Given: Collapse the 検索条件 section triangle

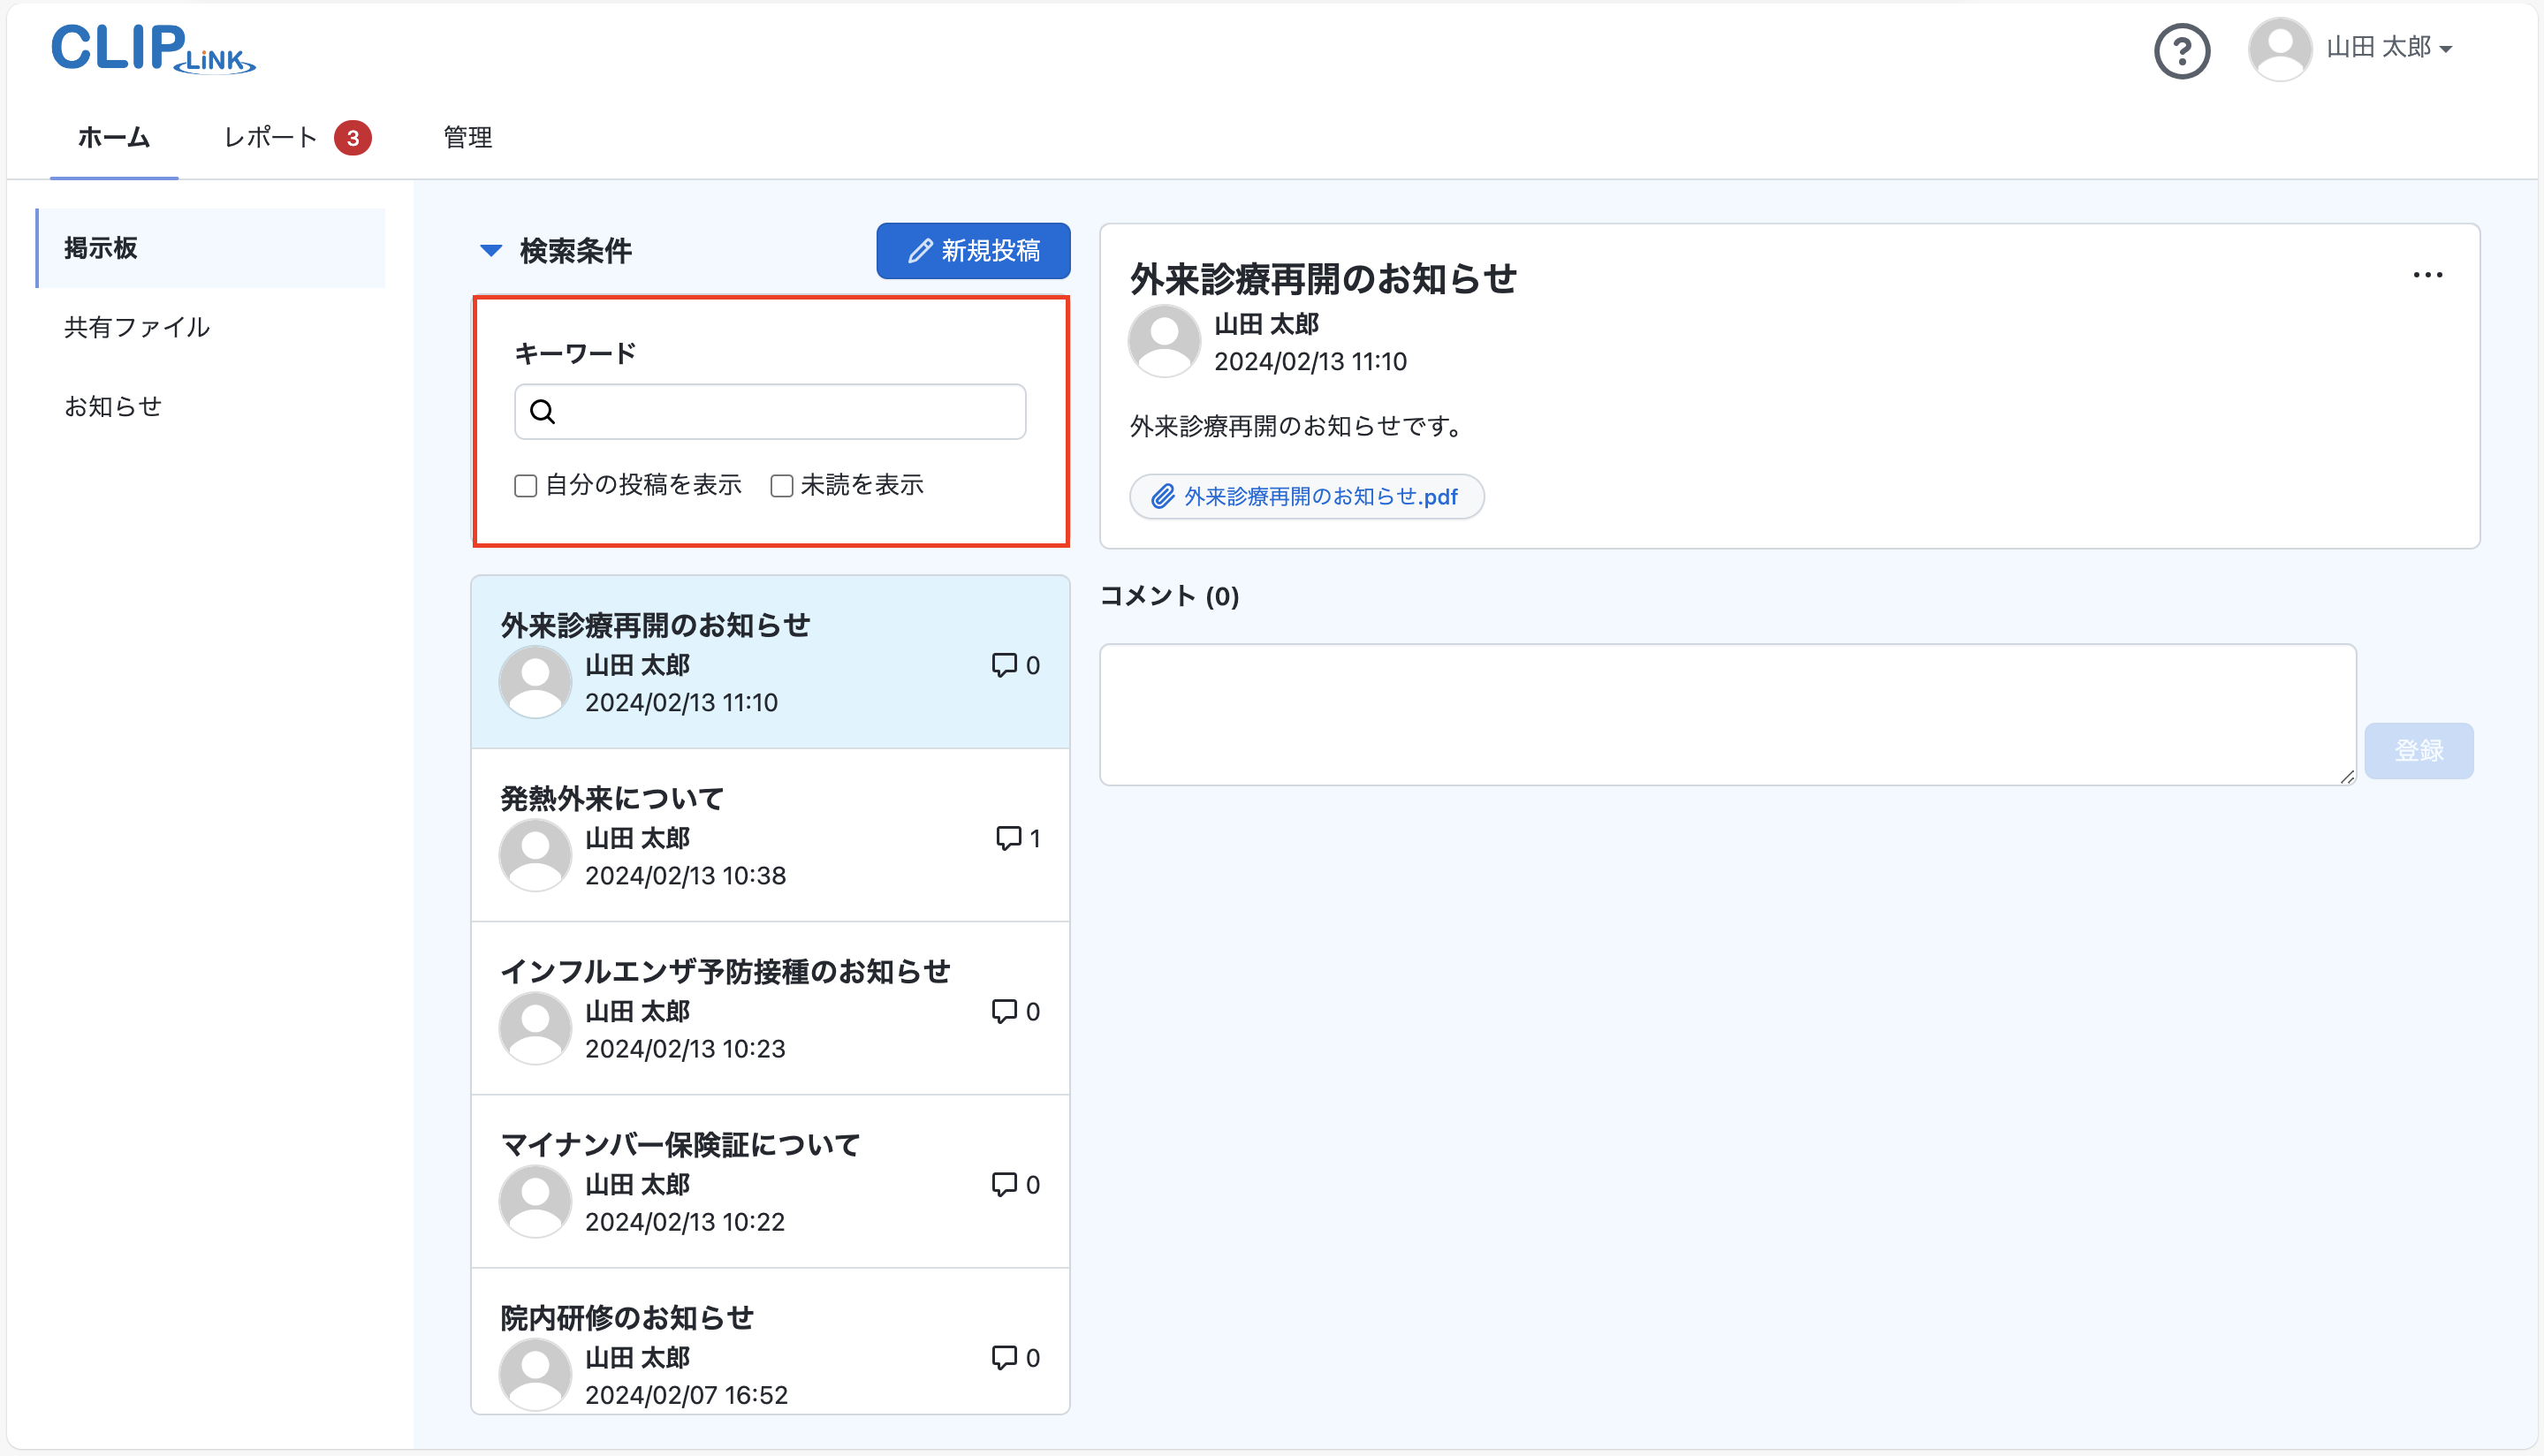Looking at the screenshot, I should 490,250.
